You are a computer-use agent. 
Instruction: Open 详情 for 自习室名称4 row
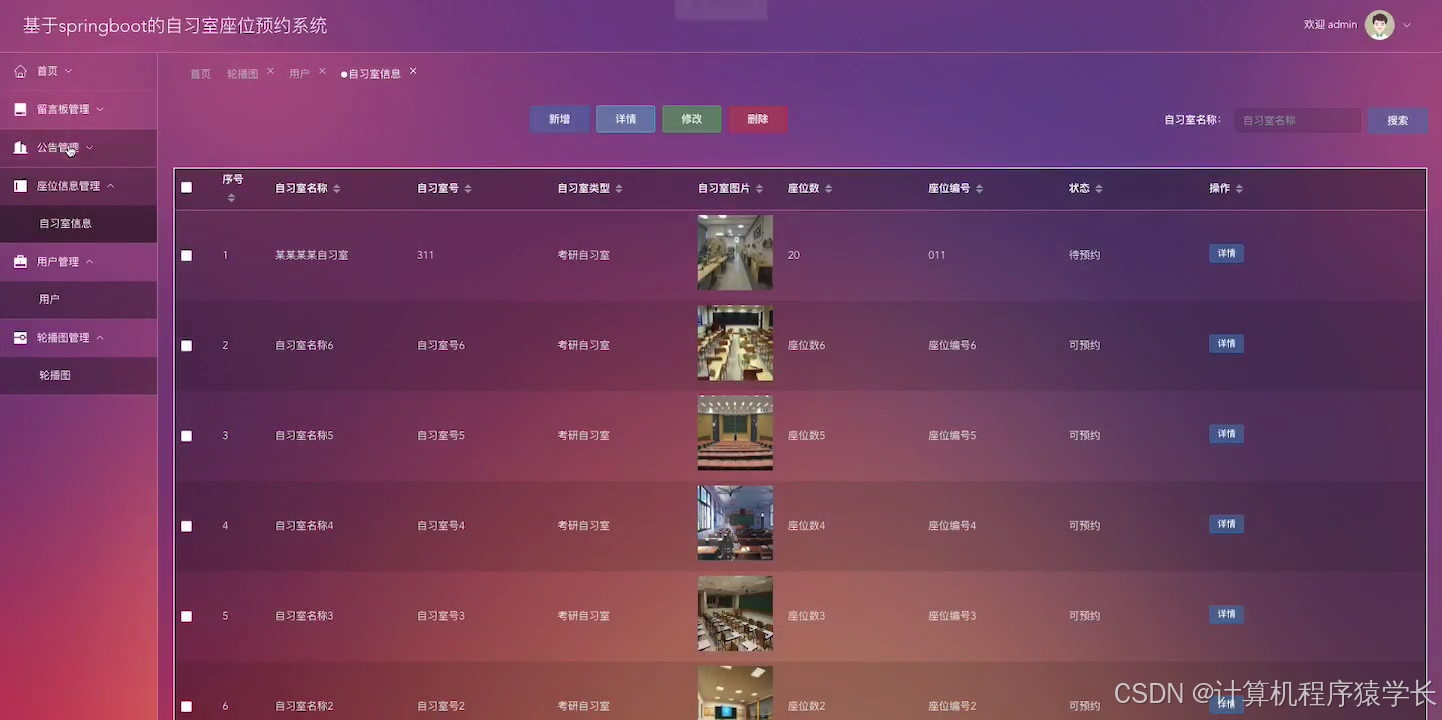(1227, 524)
